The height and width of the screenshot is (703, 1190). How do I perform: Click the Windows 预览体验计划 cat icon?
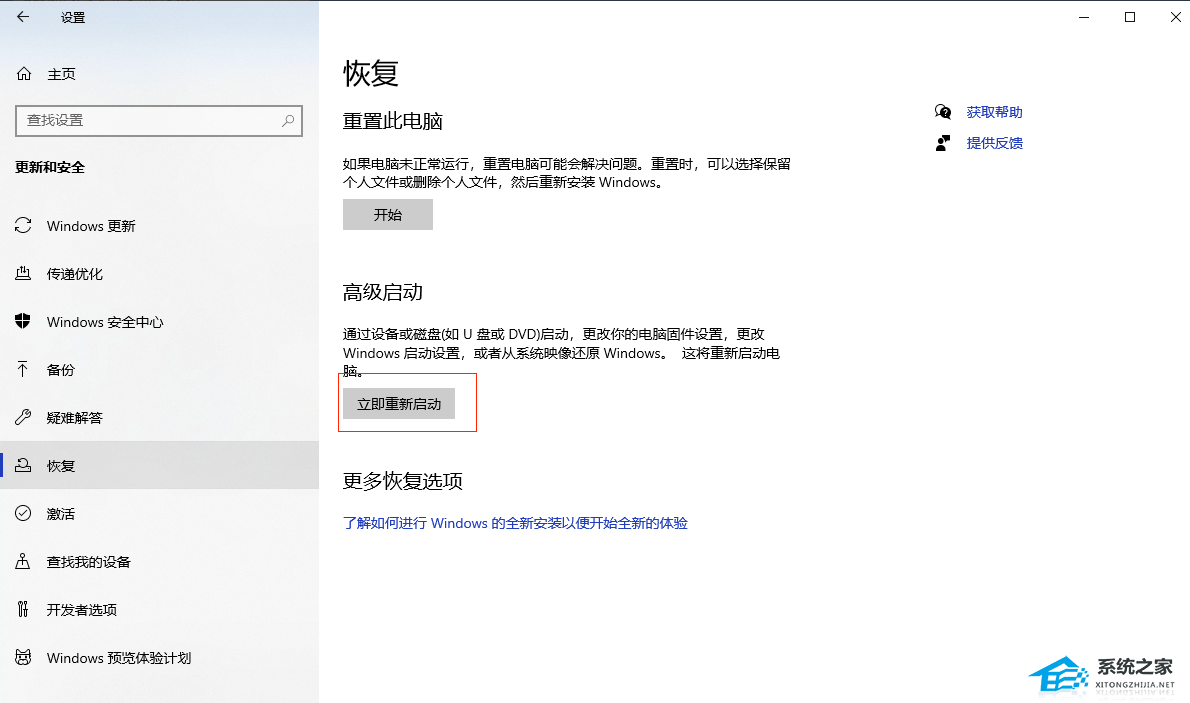coord(23,657)
